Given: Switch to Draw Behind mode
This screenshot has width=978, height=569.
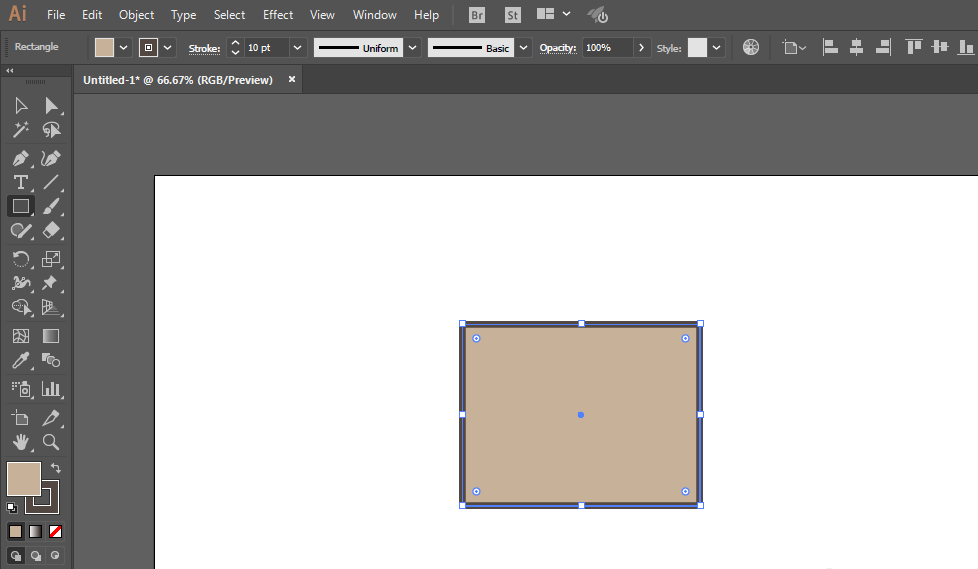Looking at the screenshot, I should click(36, 555).
